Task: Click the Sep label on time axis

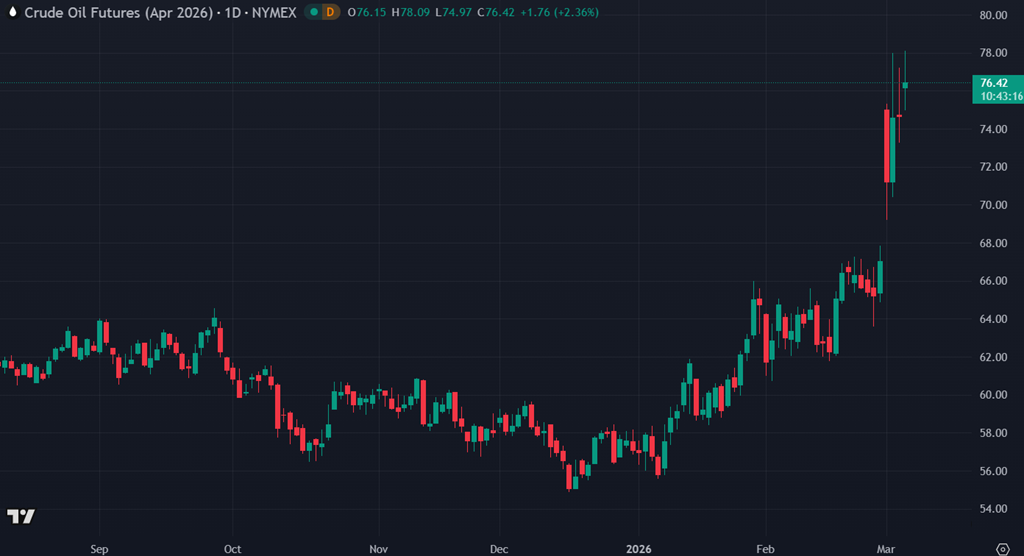Action: (x=98, y=549)
